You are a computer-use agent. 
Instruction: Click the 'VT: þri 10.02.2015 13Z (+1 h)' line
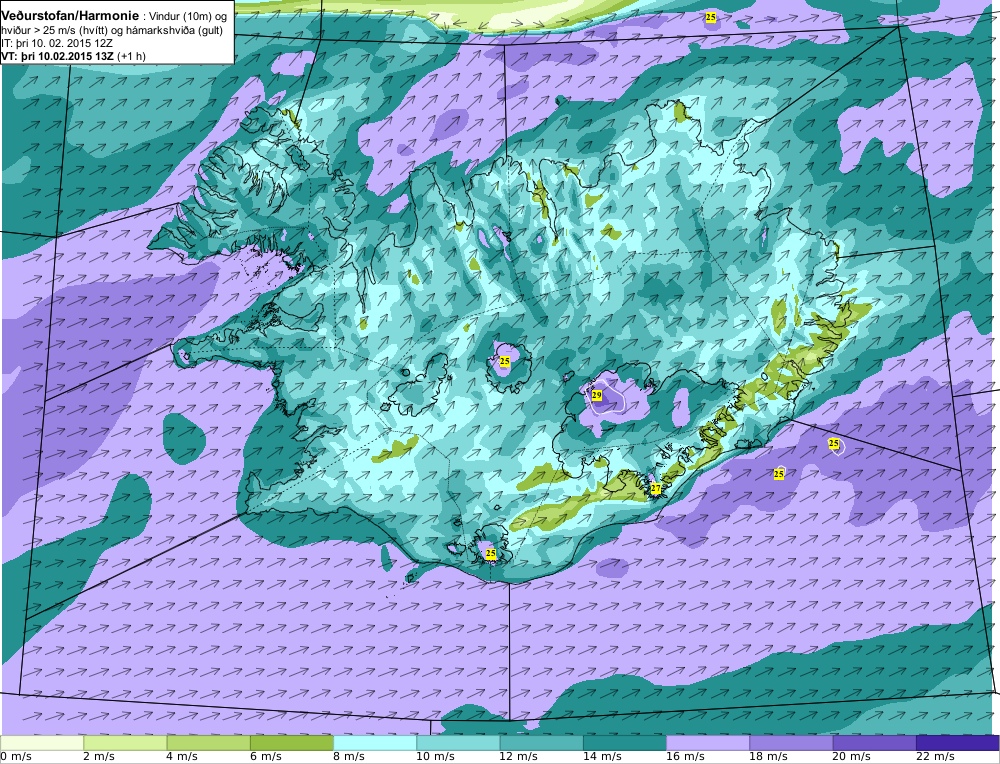(x=73, y=56)
